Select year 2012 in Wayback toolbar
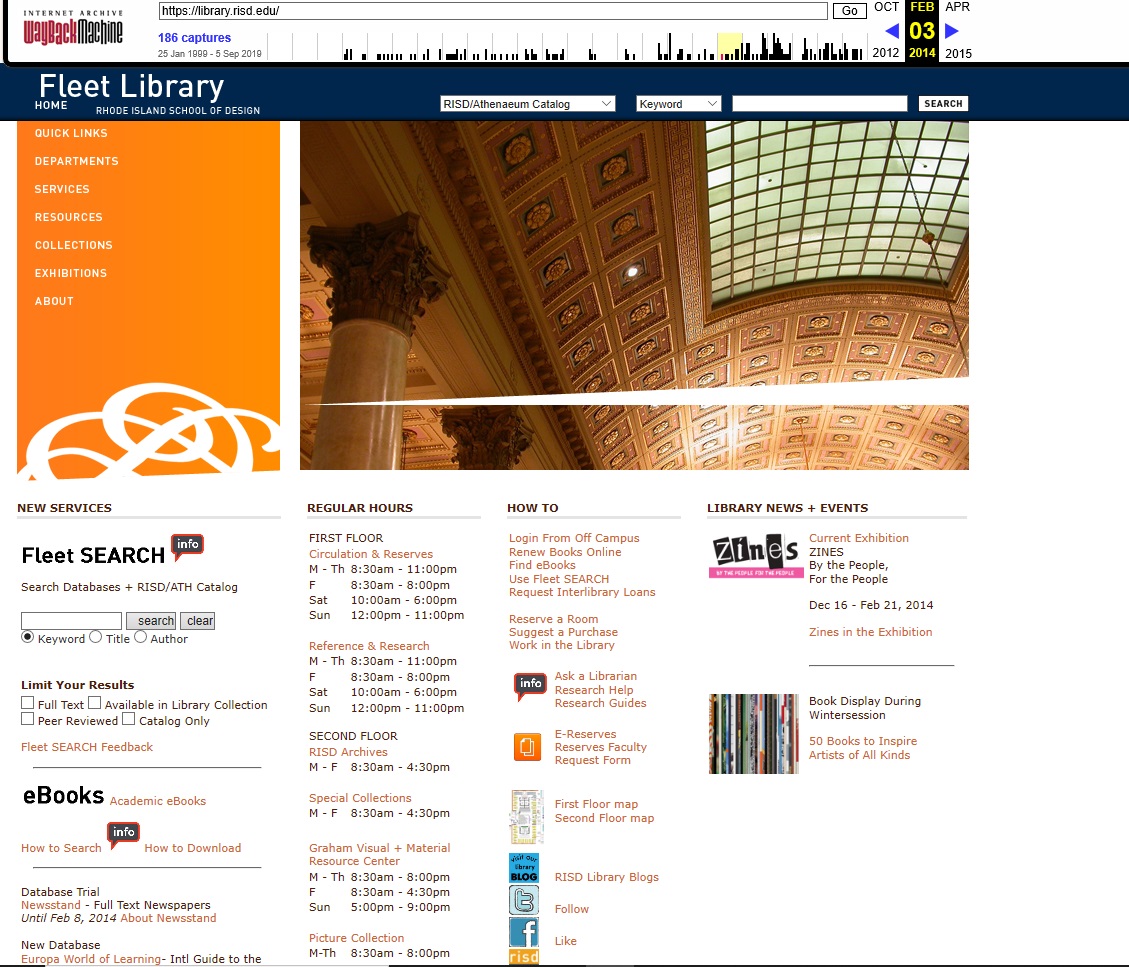Screen dimensions: 1129x967 pos(886,53)
